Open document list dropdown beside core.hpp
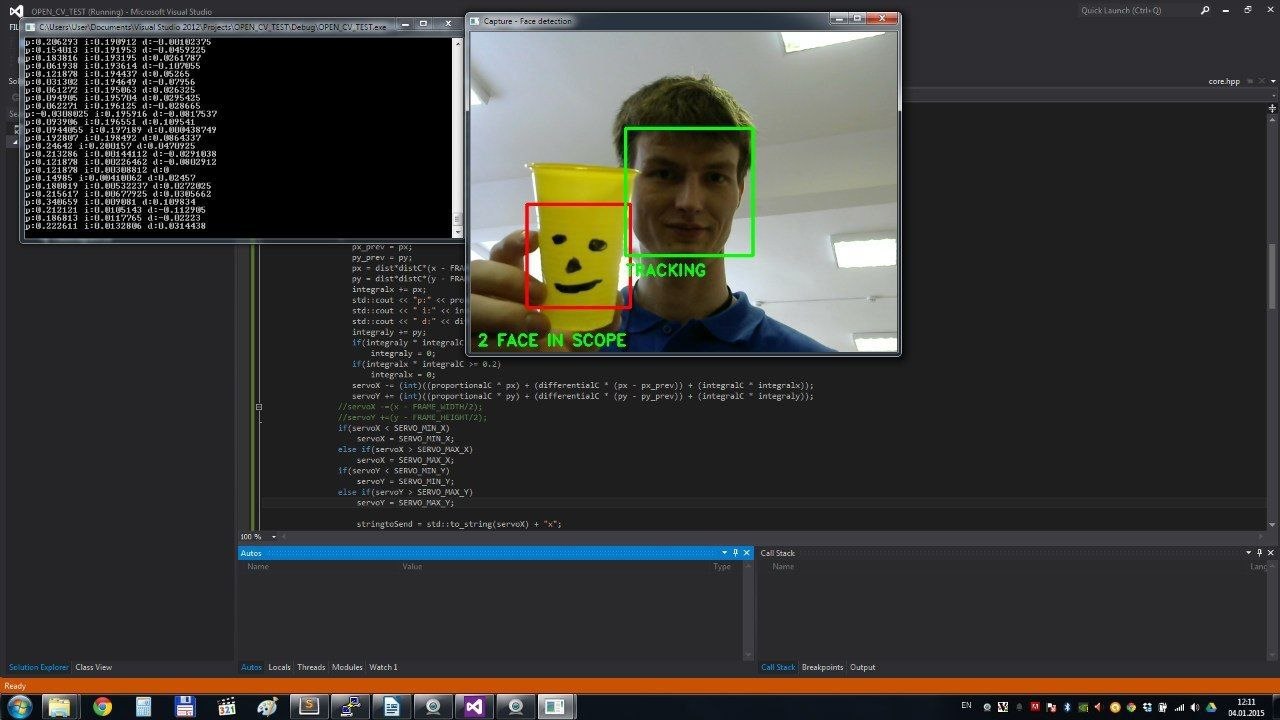Viewport: 1280px width, 720px height. tap(1273, 82)
